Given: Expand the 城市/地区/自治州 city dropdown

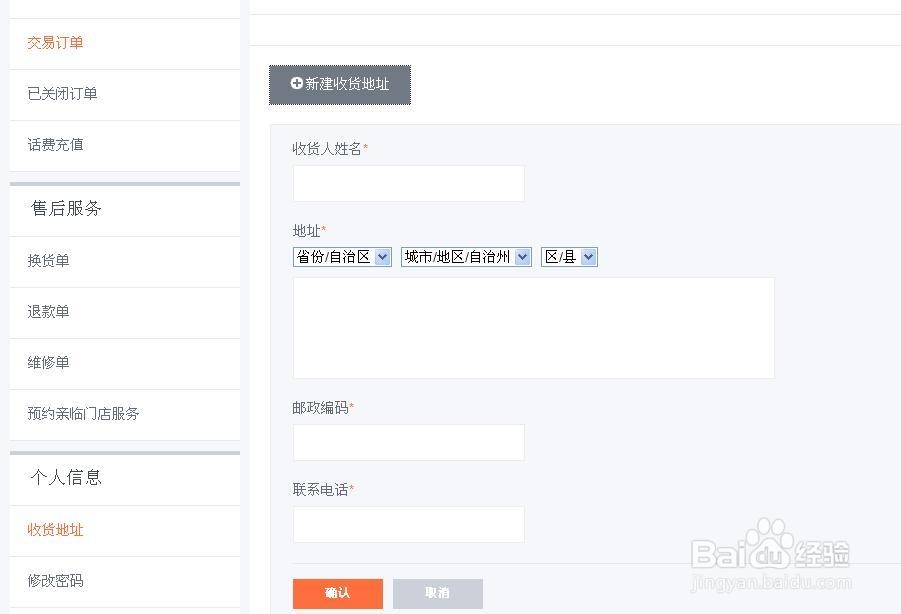Looking at the screenshot, I should click(x=466, y=257).
